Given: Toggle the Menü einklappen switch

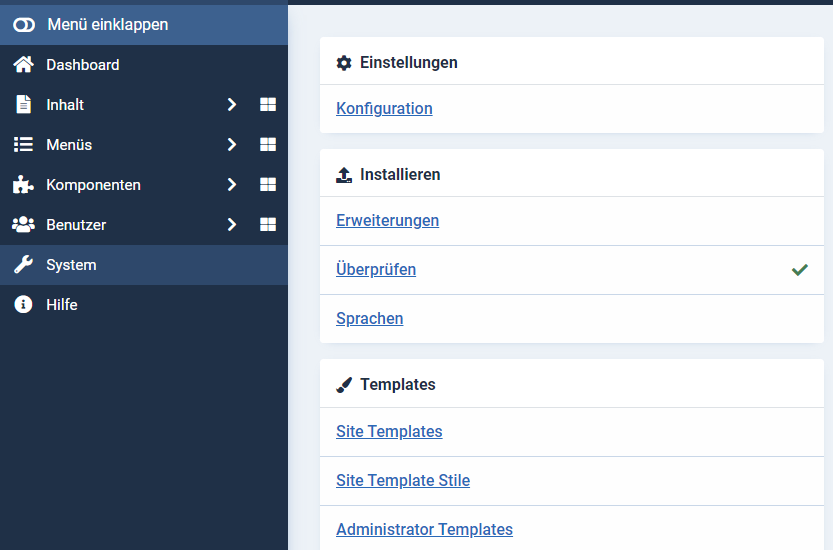Looking at the screenshot, I should click(x=24, y=24).
